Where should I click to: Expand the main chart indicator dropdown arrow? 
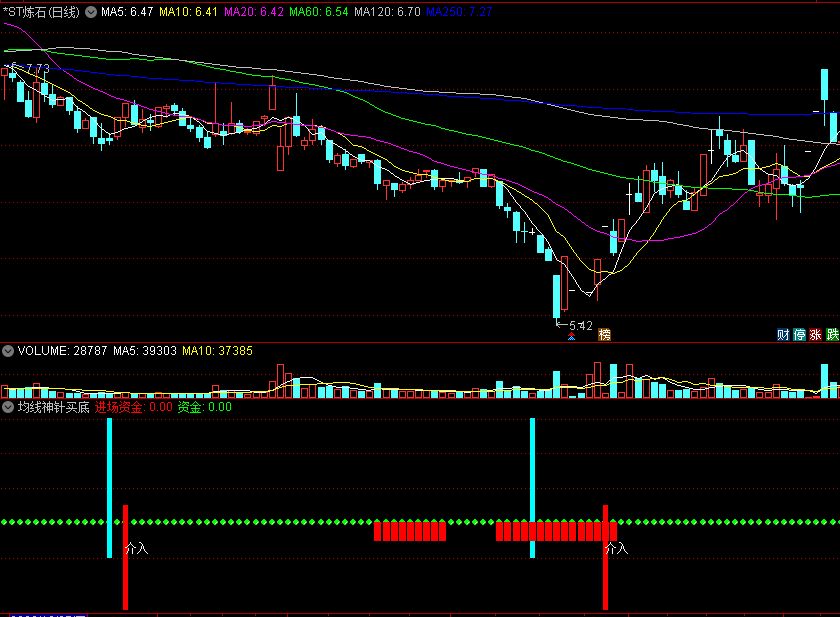pyautogui.click(x=92, y=12)
